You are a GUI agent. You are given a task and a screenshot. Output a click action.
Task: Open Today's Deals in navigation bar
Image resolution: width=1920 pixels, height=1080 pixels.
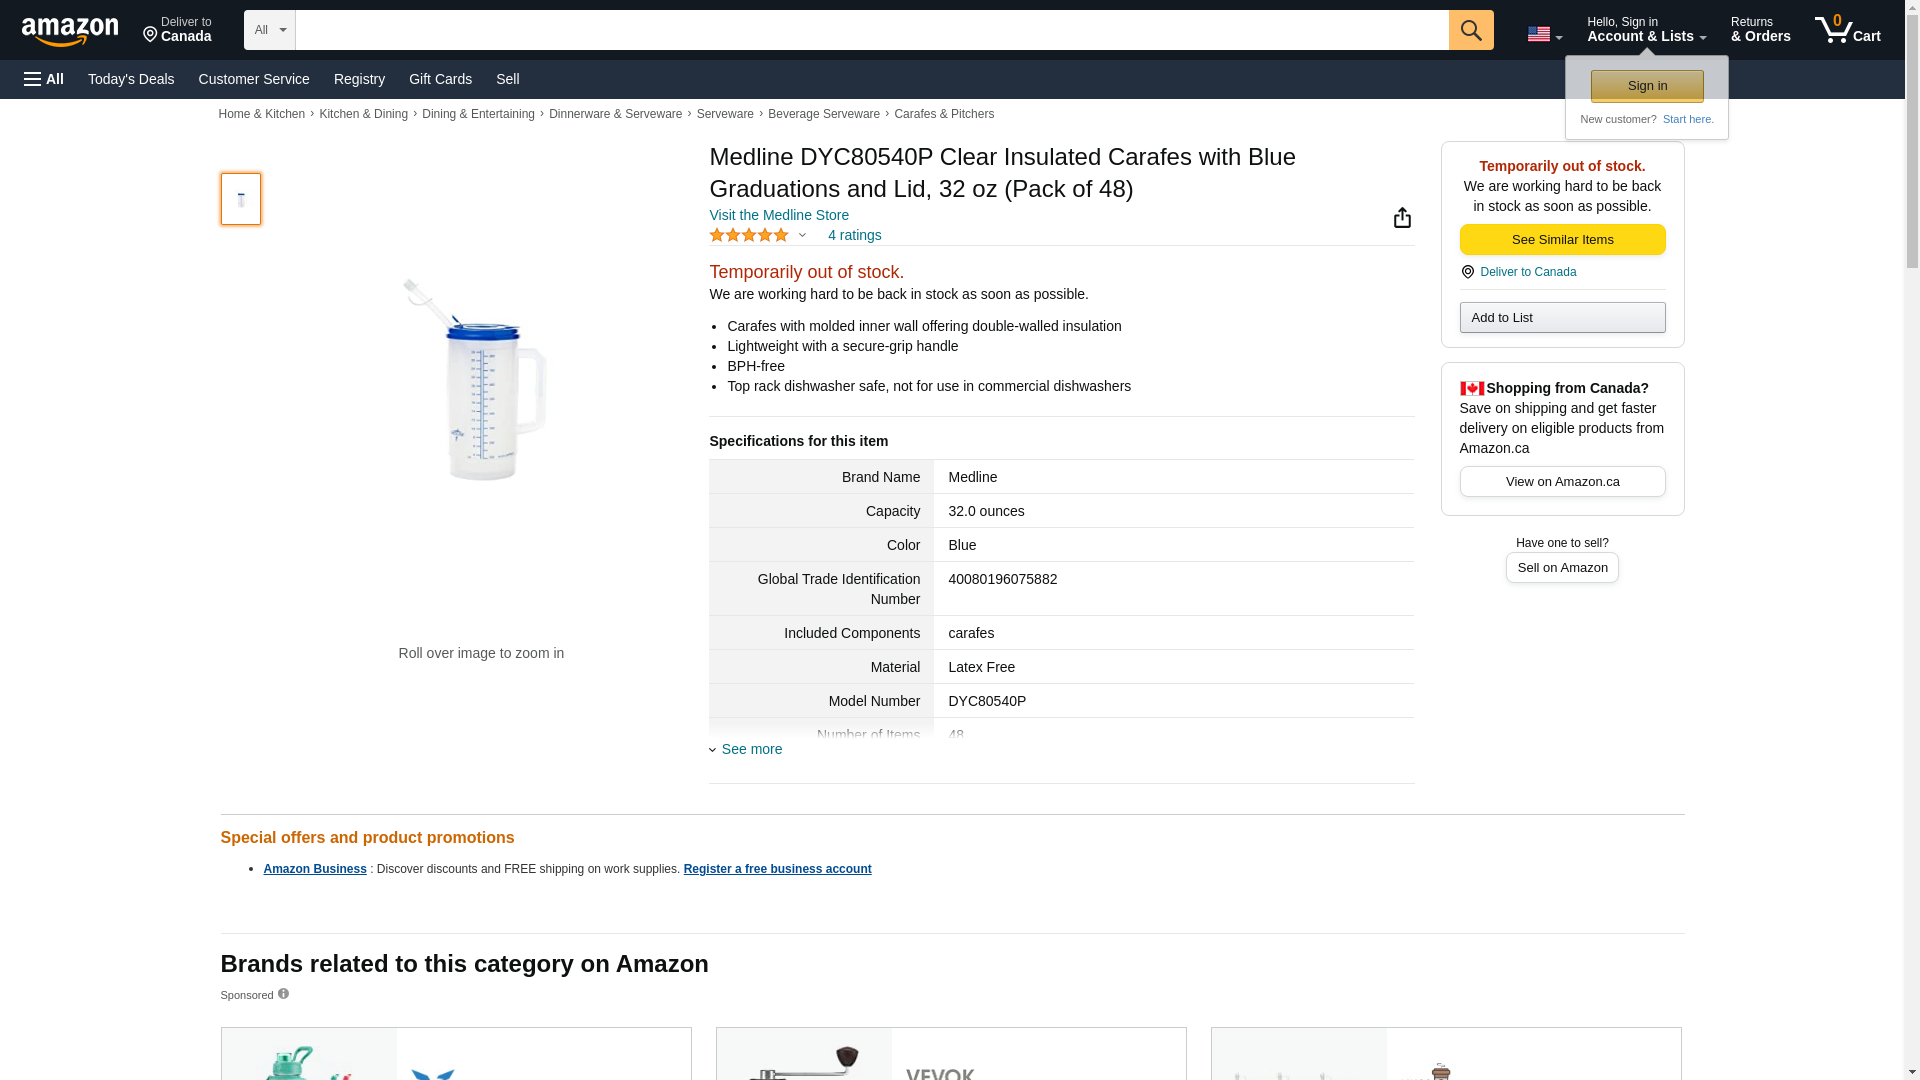coord(131,79)
